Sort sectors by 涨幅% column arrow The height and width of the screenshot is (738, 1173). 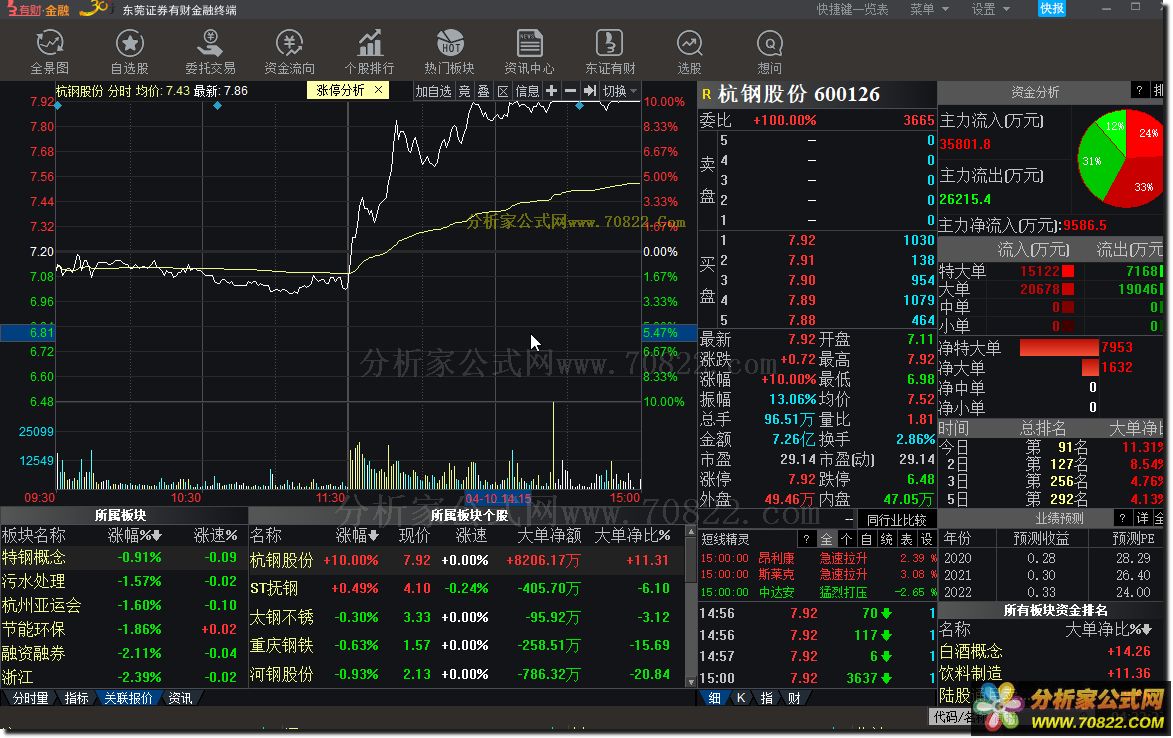(x=156, y=535)
